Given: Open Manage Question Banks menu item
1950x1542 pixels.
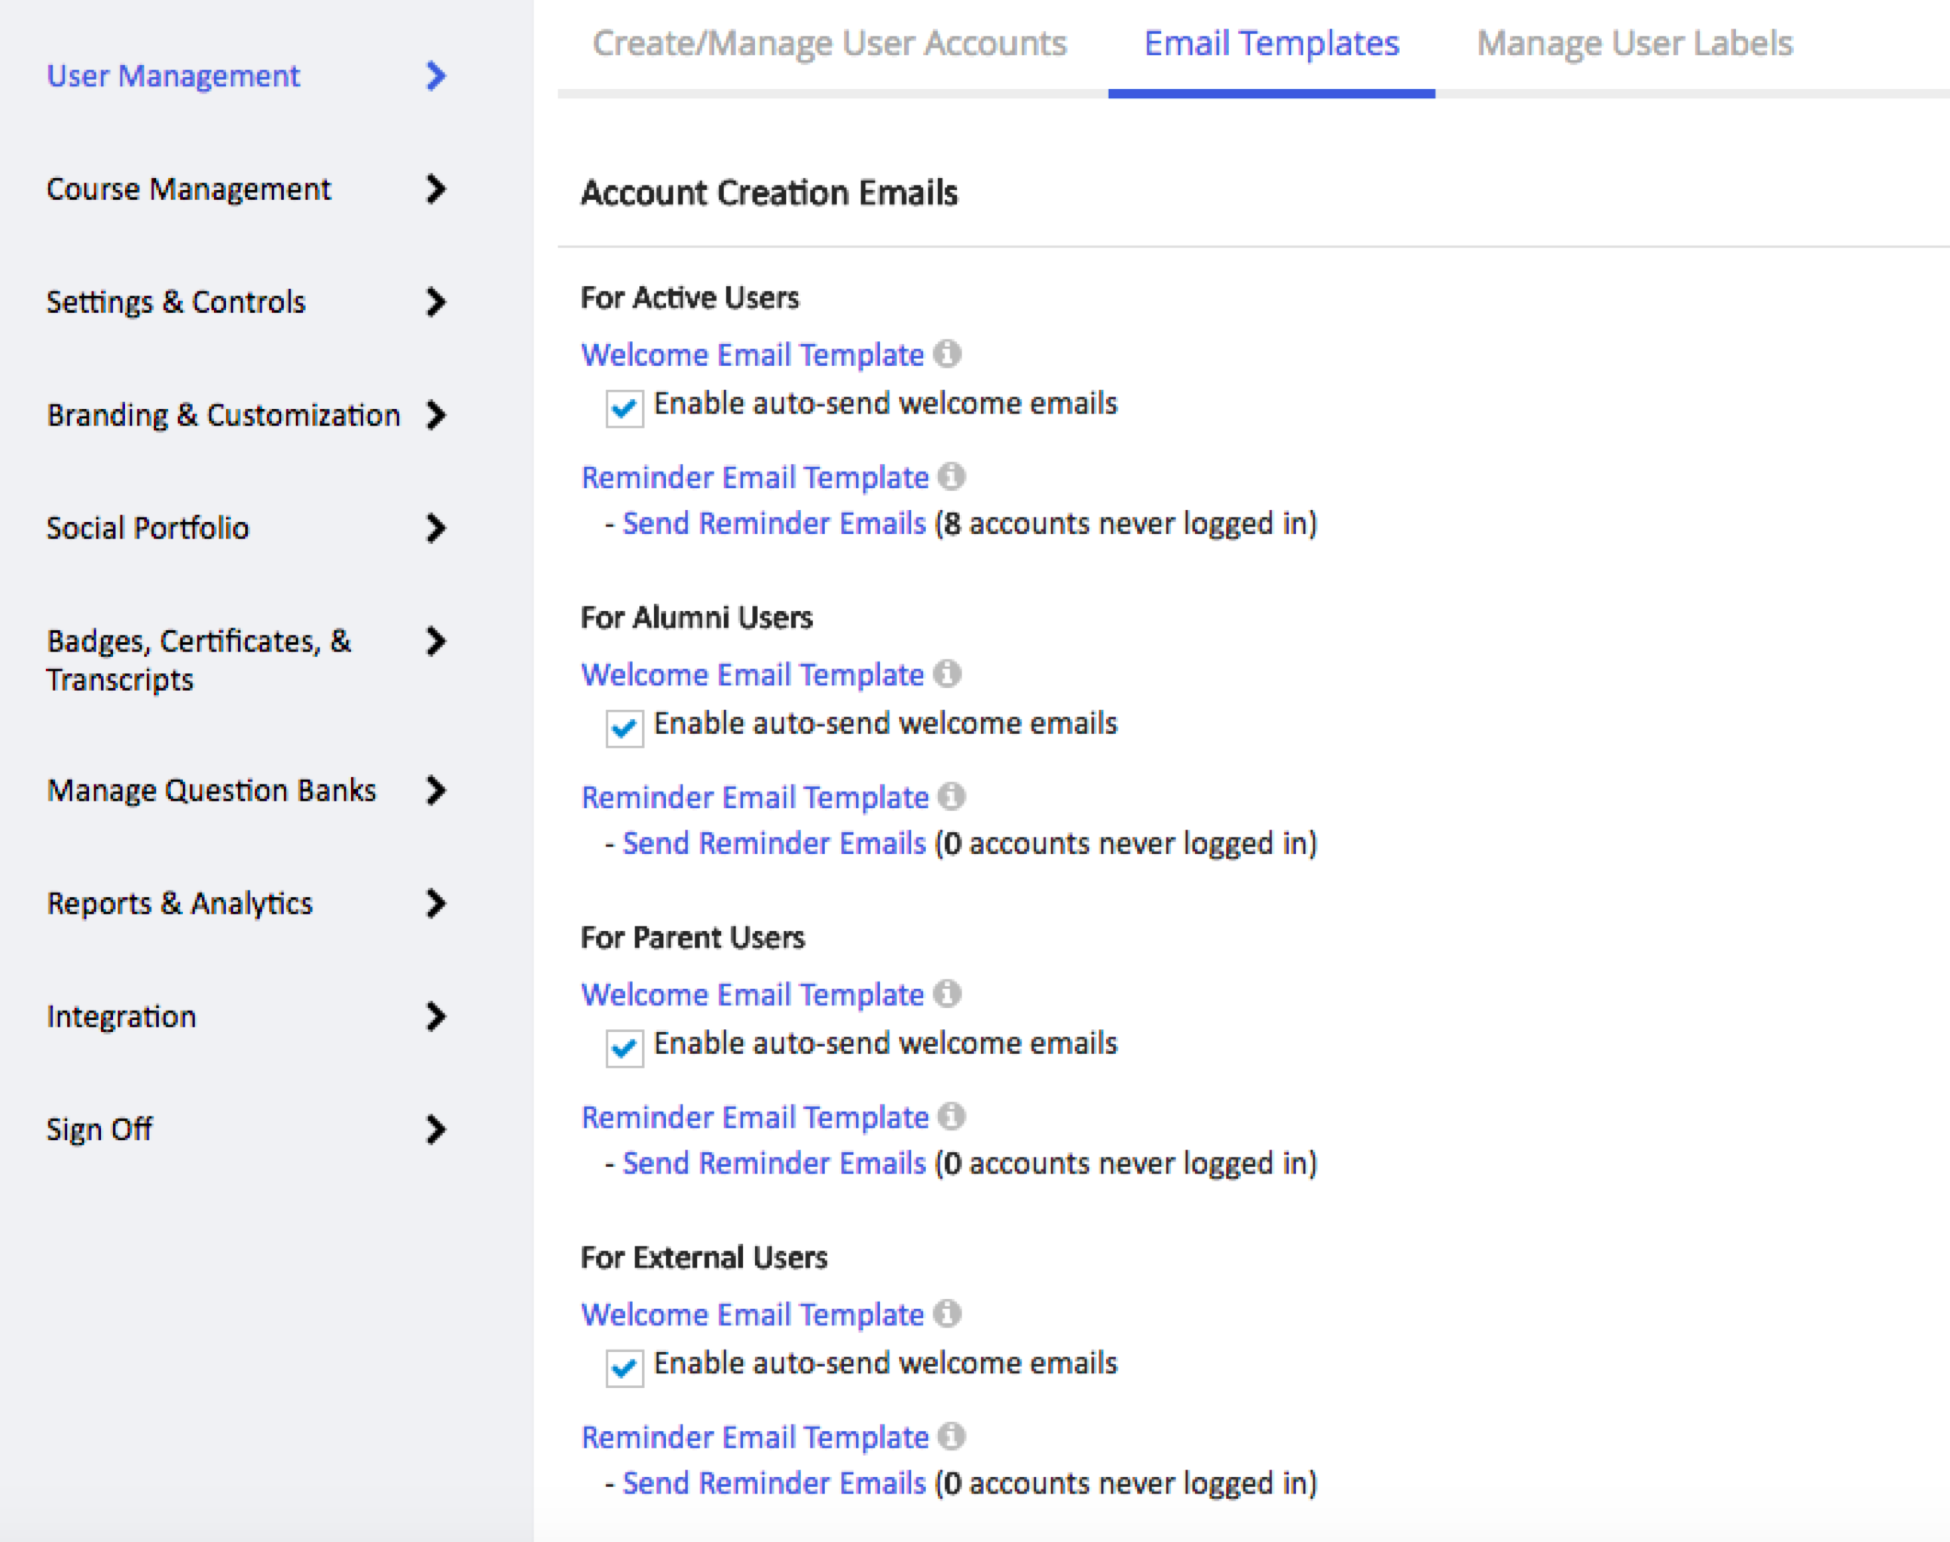Looking at the screenshot, I should coord(212,790).
